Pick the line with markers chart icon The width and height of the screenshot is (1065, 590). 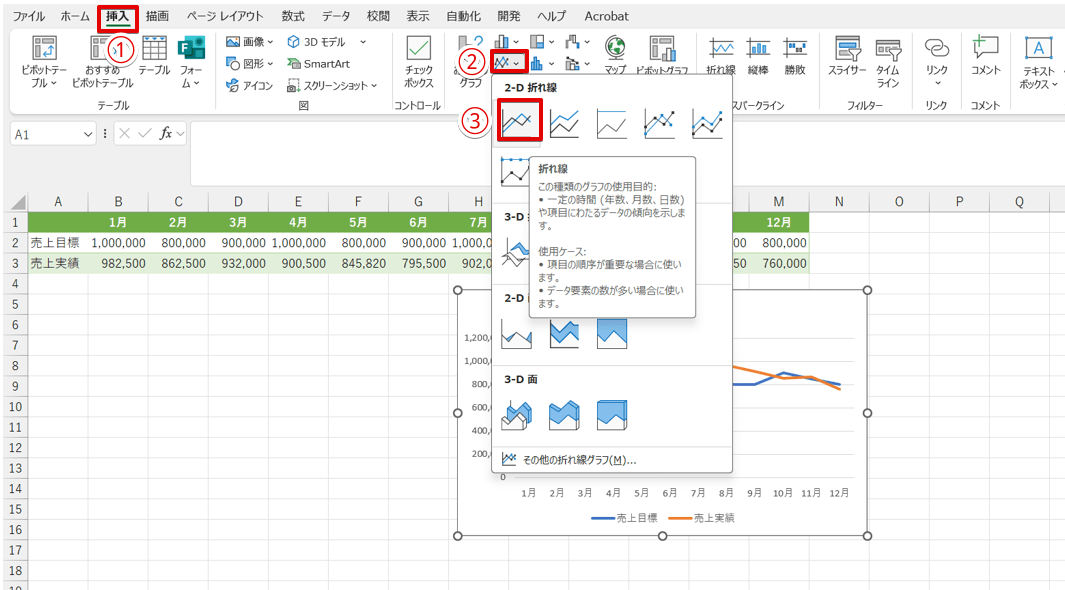[659, 123]
